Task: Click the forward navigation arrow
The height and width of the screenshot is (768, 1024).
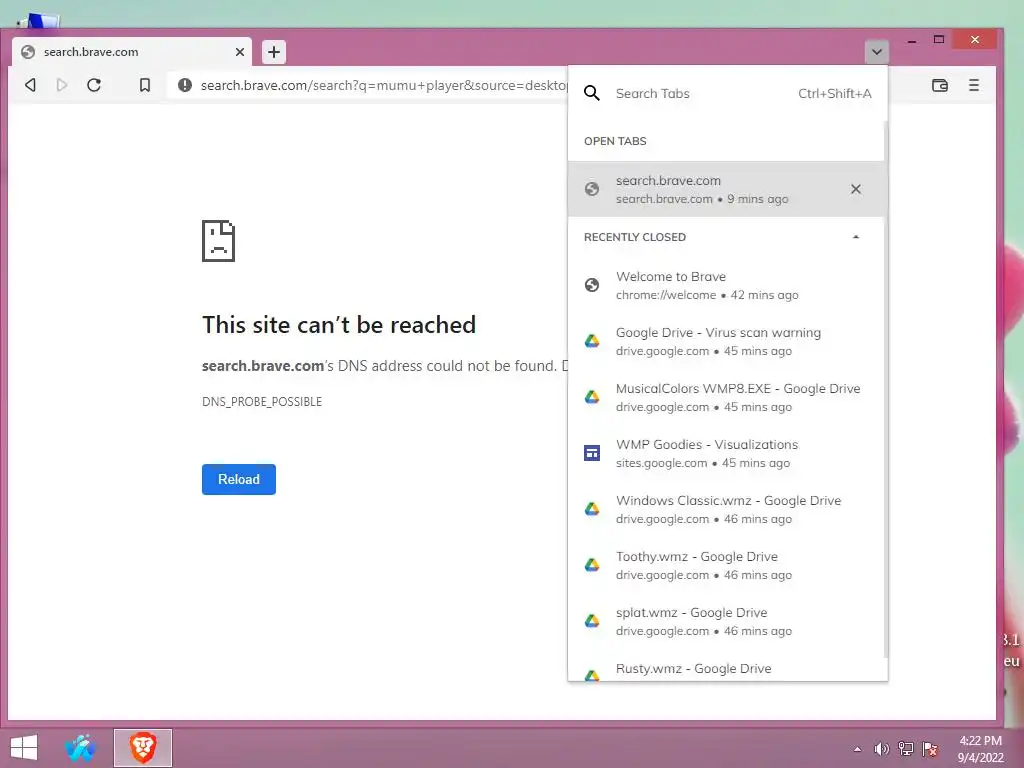Action: pyautogui.click(x=62, y=85)
